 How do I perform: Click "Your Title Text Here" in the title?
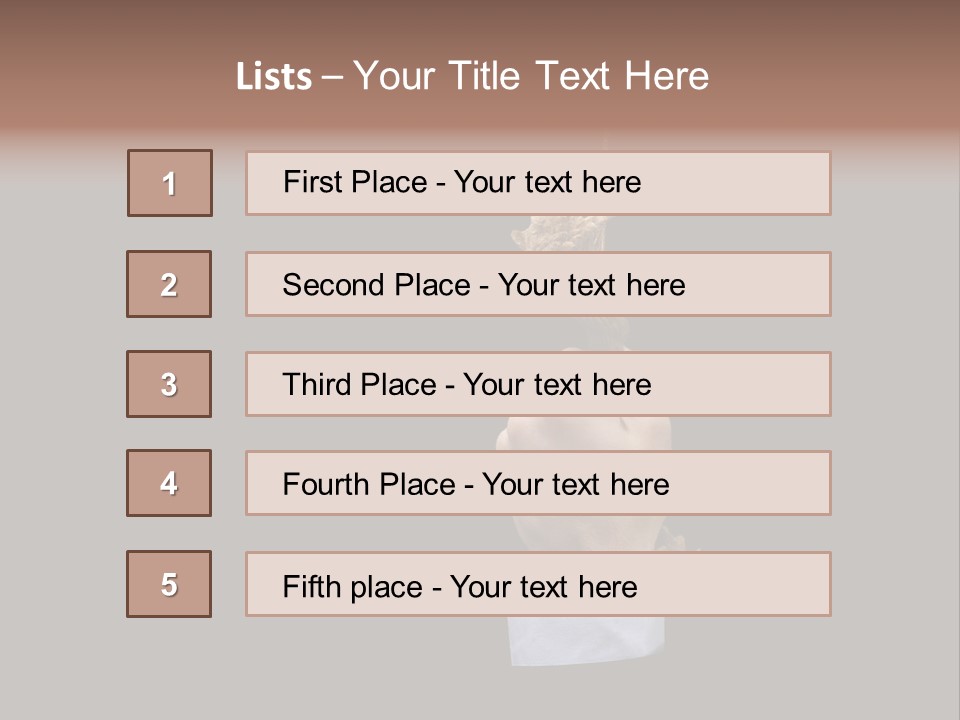pos(531,77)
